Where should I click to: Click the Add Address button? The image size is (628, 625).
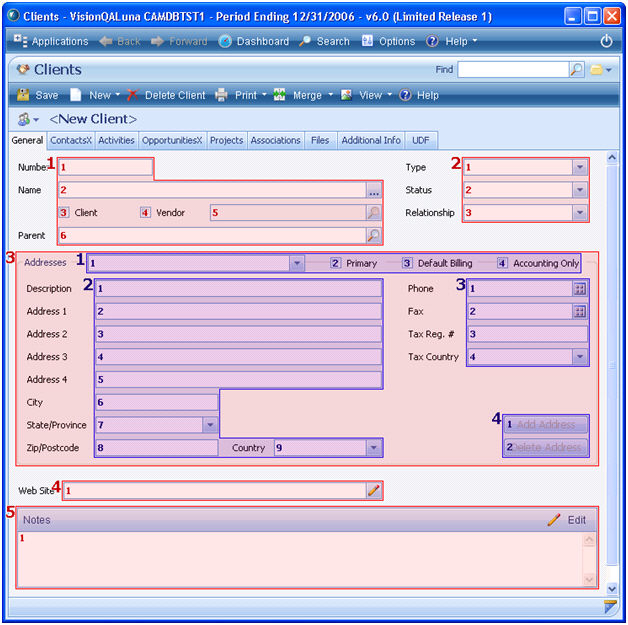546,424
